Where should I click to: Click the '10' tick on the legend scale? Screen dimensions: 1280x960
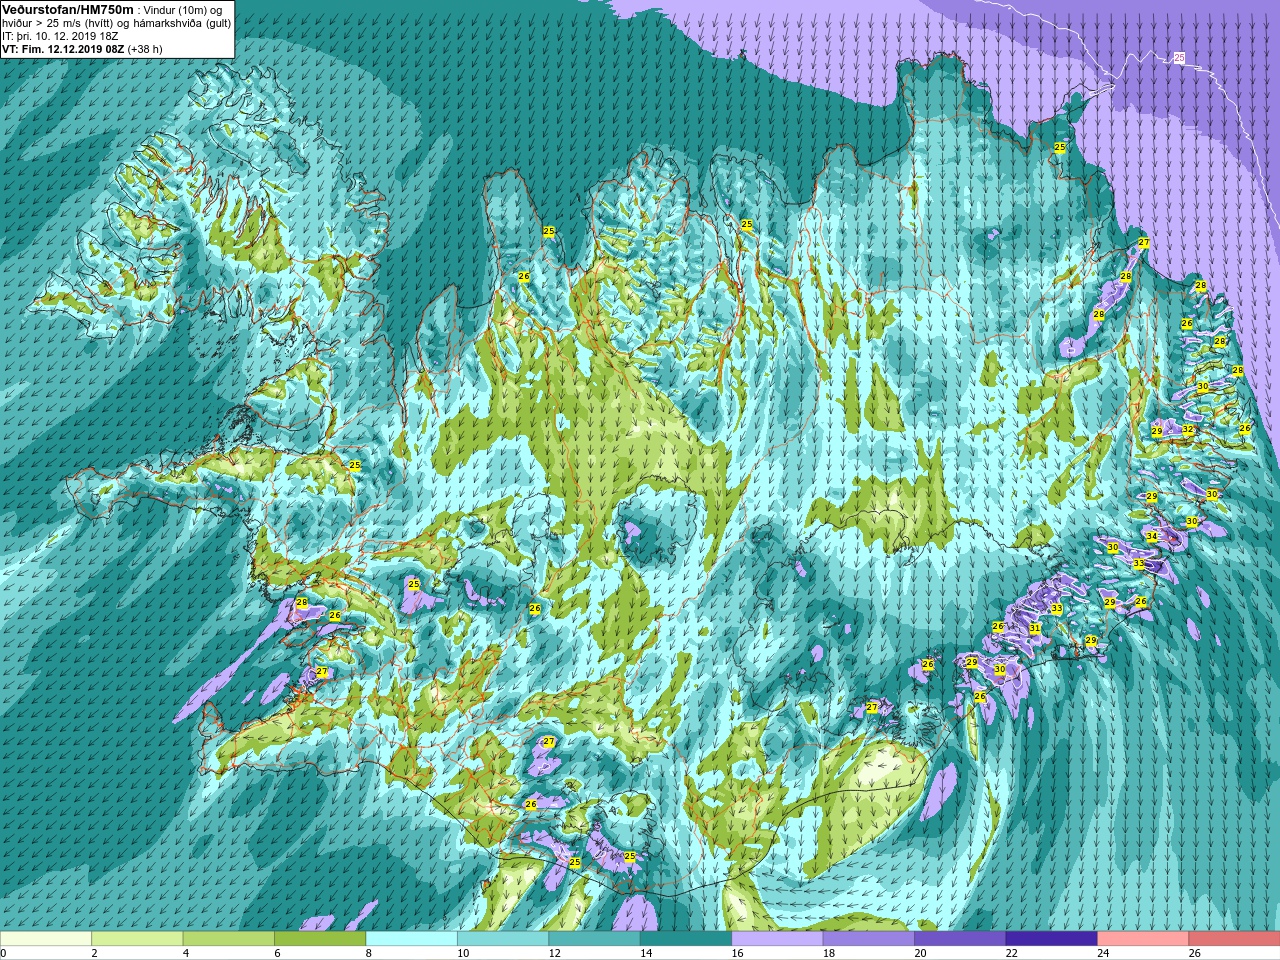click(x=462, y=954)
